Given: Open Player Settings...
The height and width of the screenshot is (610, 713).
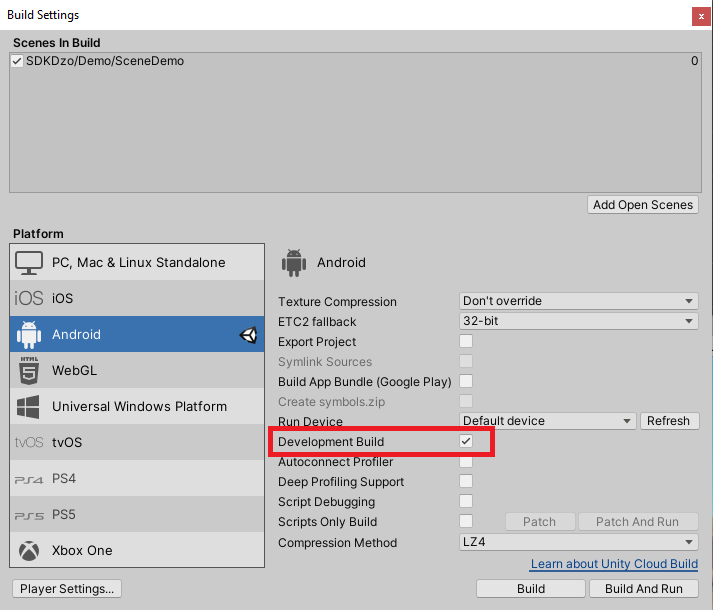Looking at the screenshot, I should [x=67, y=589].
